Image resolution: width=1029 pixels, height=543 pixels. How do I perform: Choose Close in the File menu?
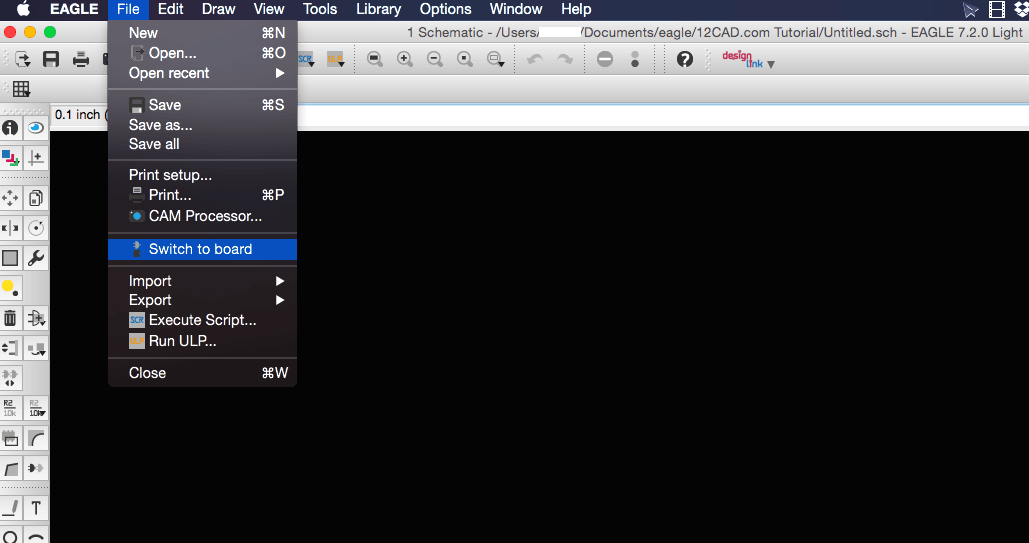202,373
